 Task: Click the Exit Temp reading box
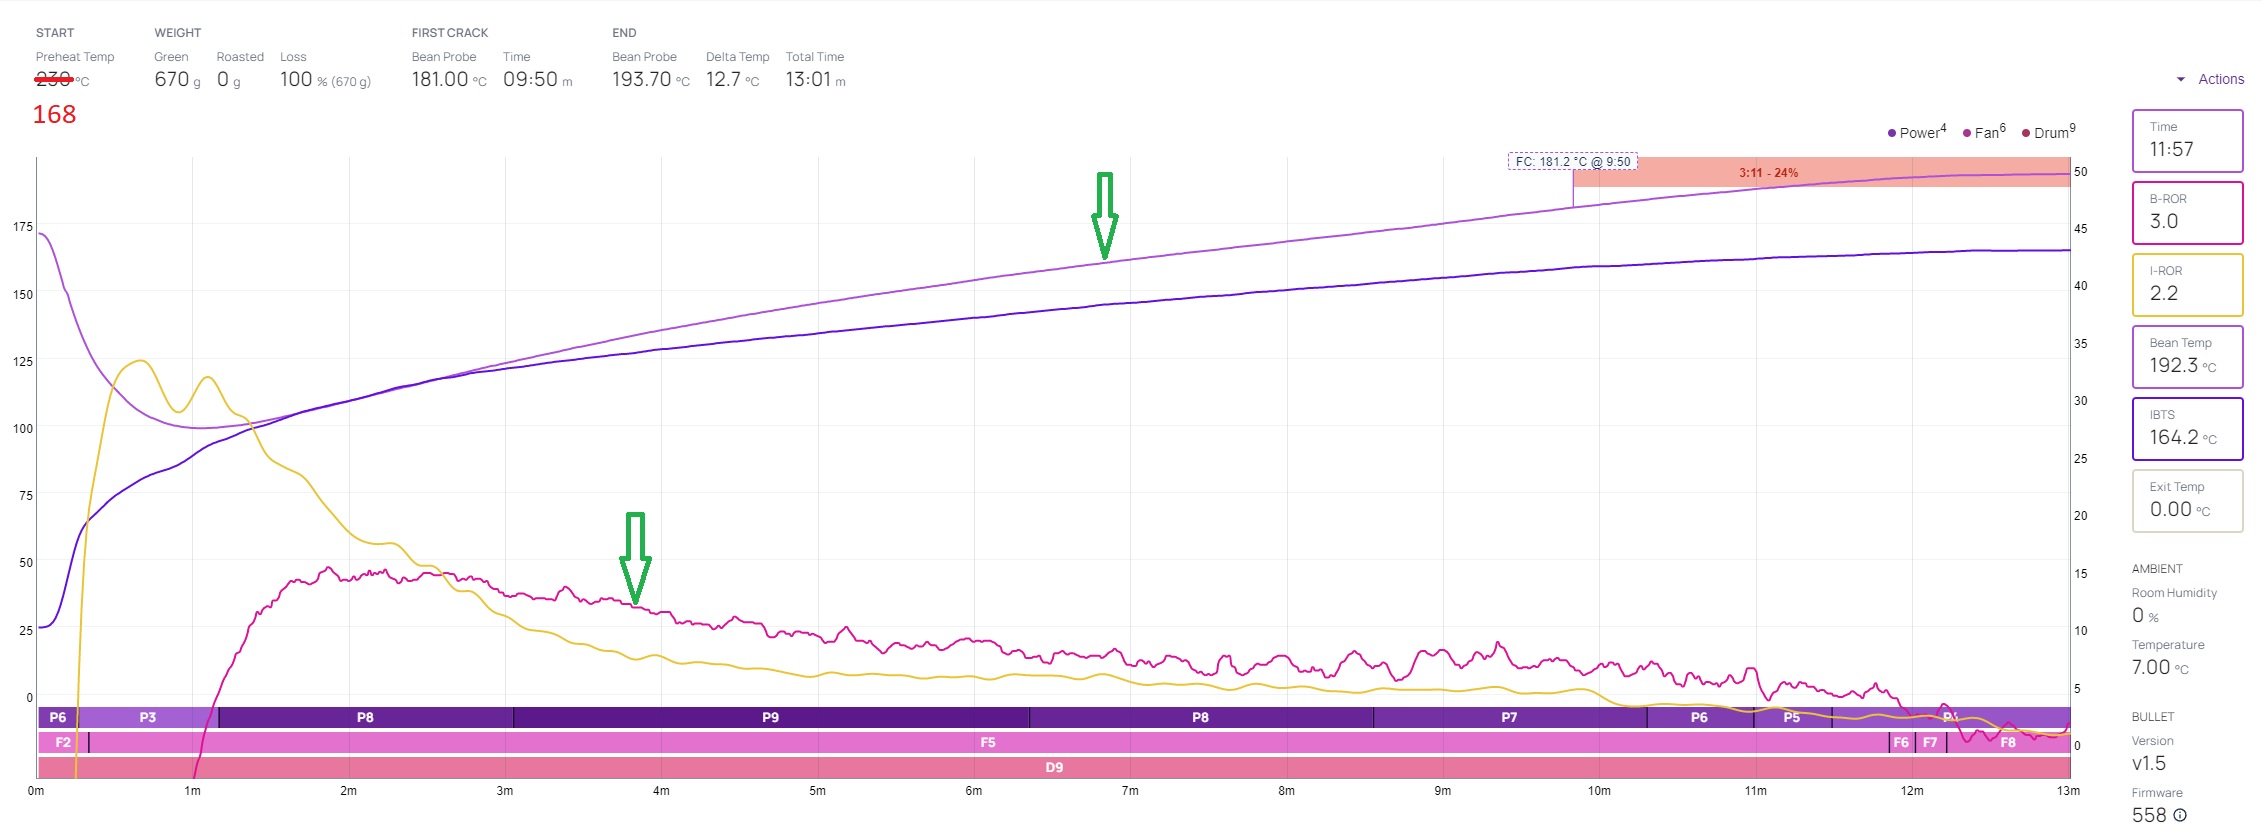tap(2187, 500)
